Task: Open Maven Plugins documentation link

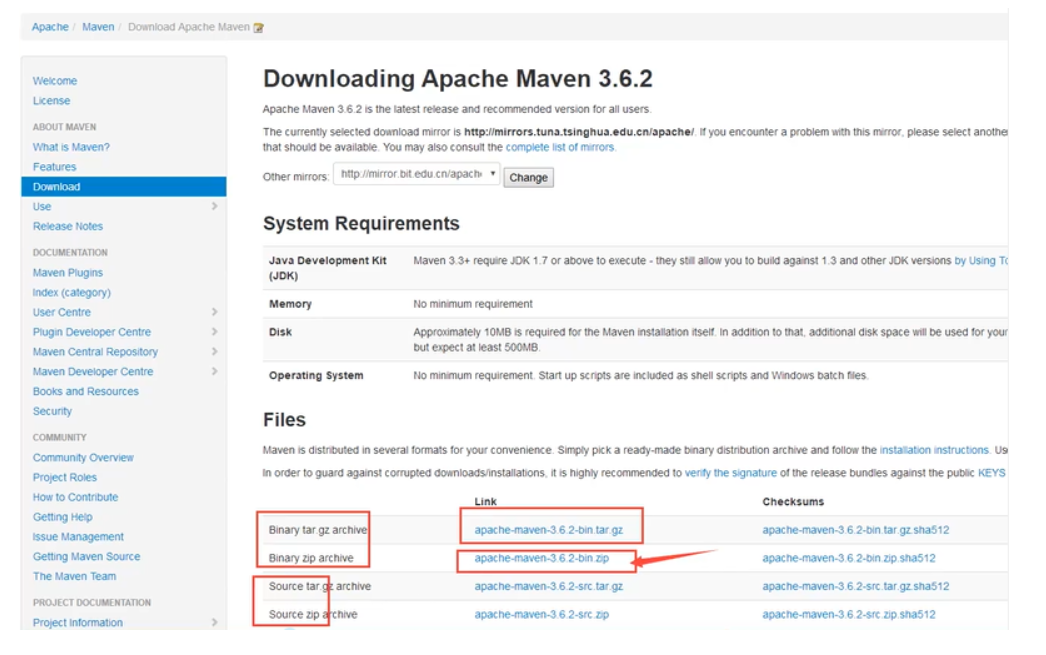Action: tap(67, 273)
